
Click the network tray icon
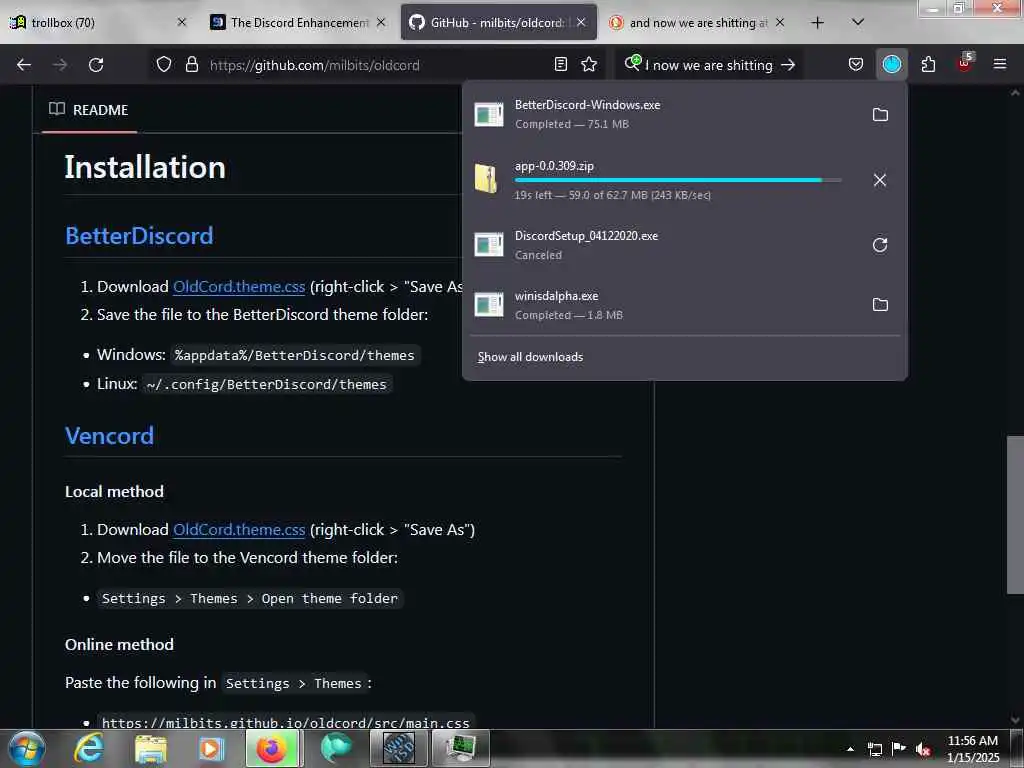point(874,749)
